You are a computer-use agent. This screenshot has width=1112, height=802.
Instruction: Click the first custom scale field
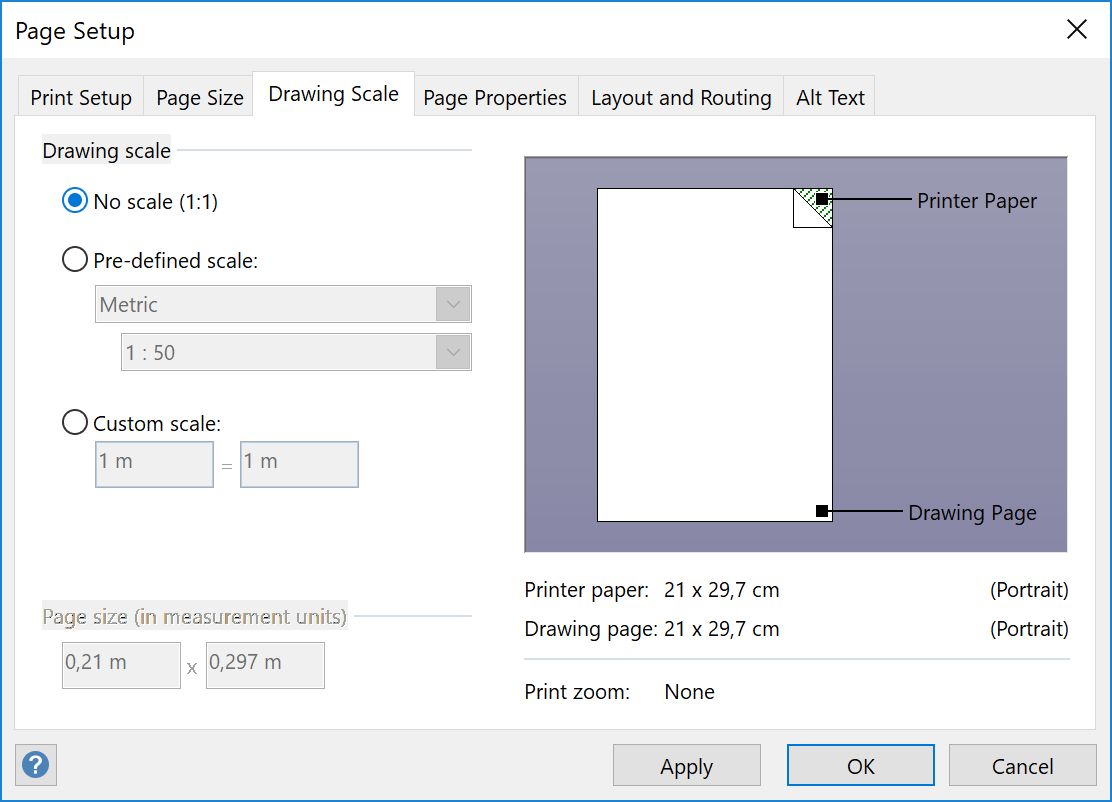point(155,464)
